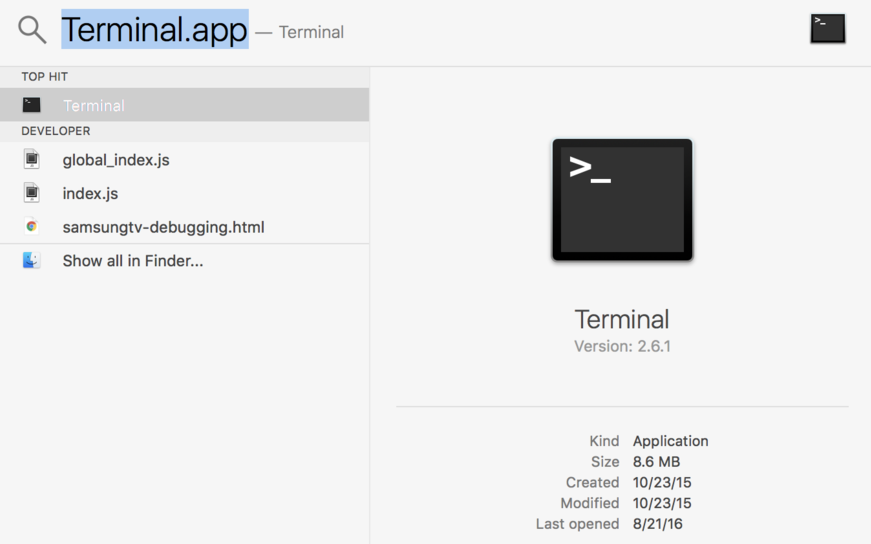Open the global_index.js result
The image size is (871, 544).
pyautogui.click(x=184, y=159)
